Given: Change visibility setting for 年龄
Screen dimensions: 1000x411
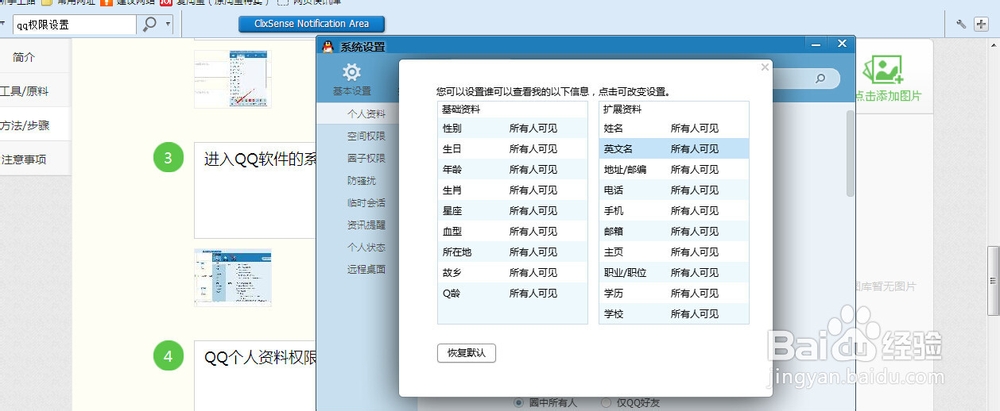Looking at the screenshot, I should (x=533, y=170).
